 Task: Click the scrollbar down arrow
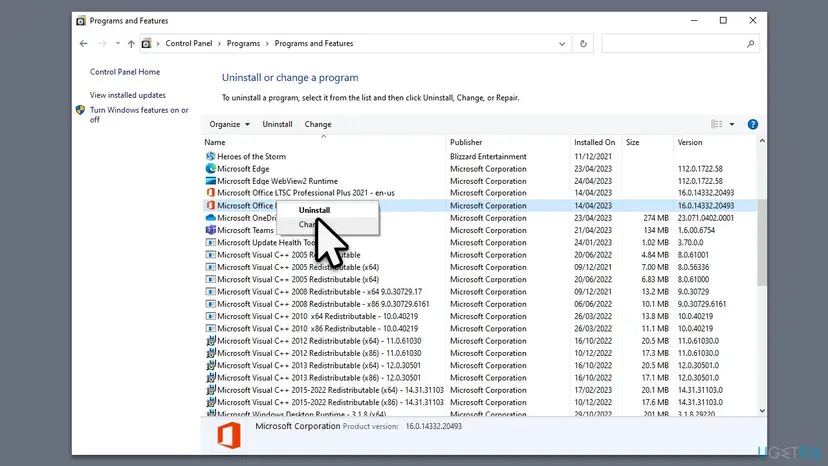click(762, 411)
